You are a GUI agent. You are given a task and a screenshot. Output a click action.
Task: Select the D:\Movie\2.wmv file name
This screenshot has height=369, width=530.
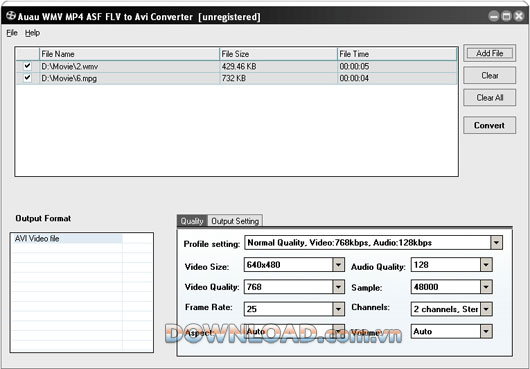[x=70, y=66]
